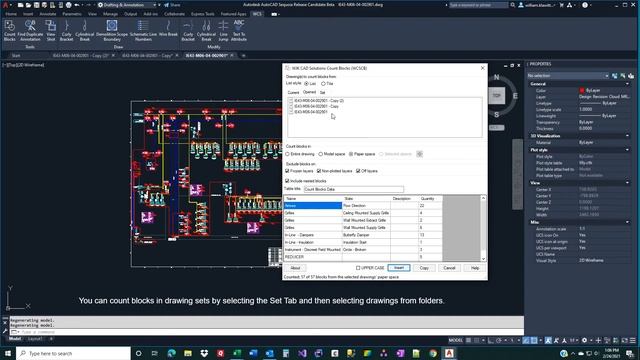640x360 pixels.
Task: Select the Line Jump modify tool
Action: tap(223, 31)
